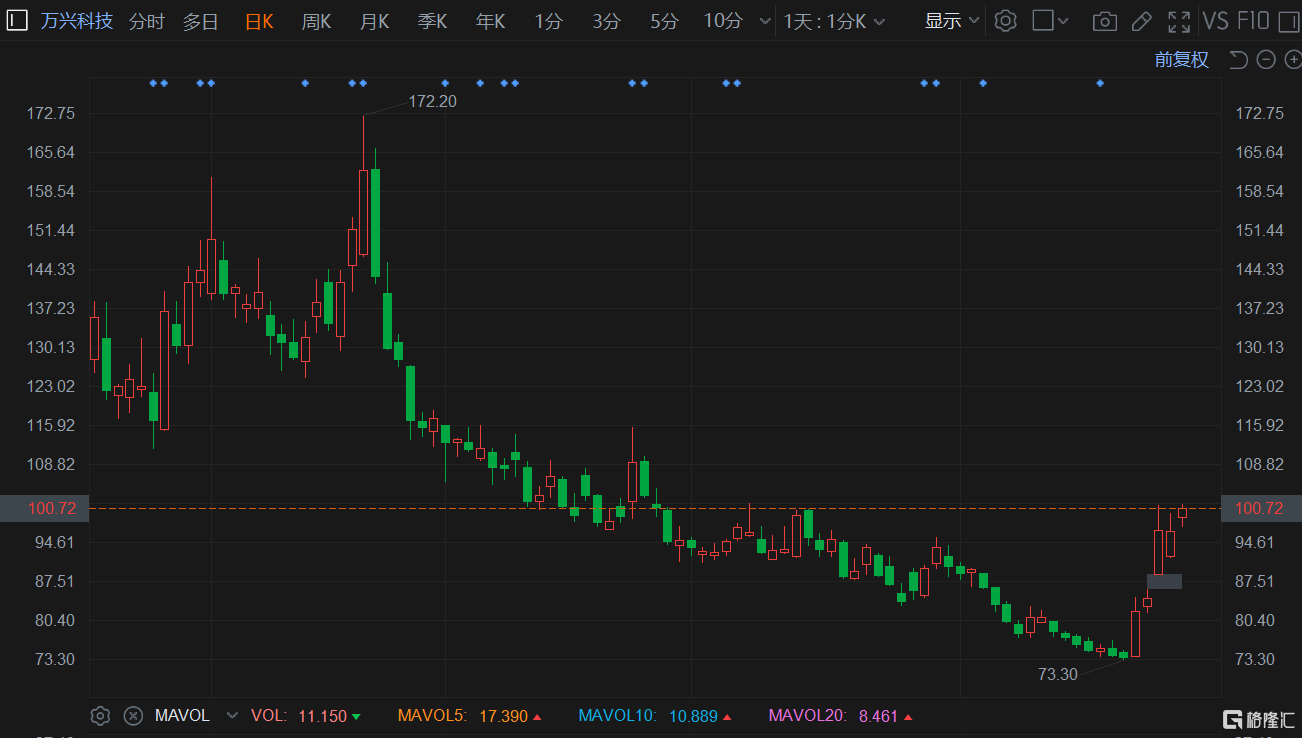The image size is (1302, 738).
Task: Click the VS compare button
Action: pyautogui.click(x=1215, y=21)
